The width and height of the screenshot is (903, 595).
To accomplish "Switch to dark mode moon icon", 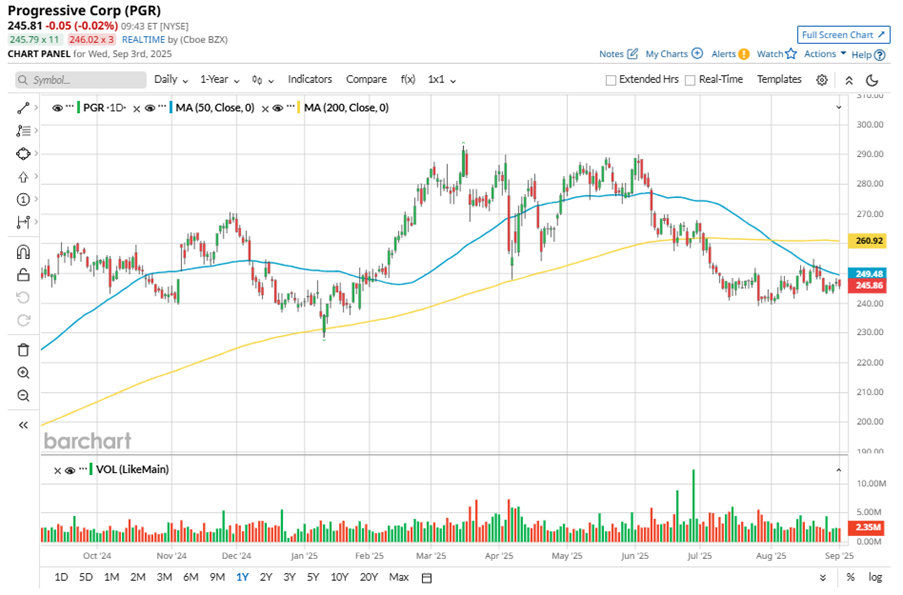I will (872, 80).
